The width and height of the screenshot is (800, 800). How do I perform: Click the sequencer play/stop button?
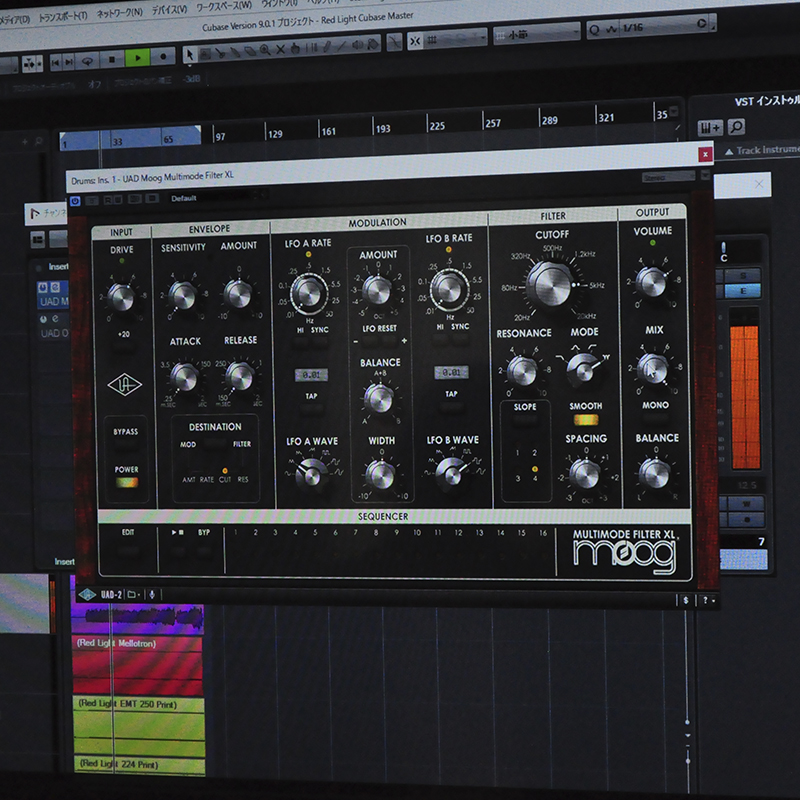pyautogui.click(x=178, y=550)
